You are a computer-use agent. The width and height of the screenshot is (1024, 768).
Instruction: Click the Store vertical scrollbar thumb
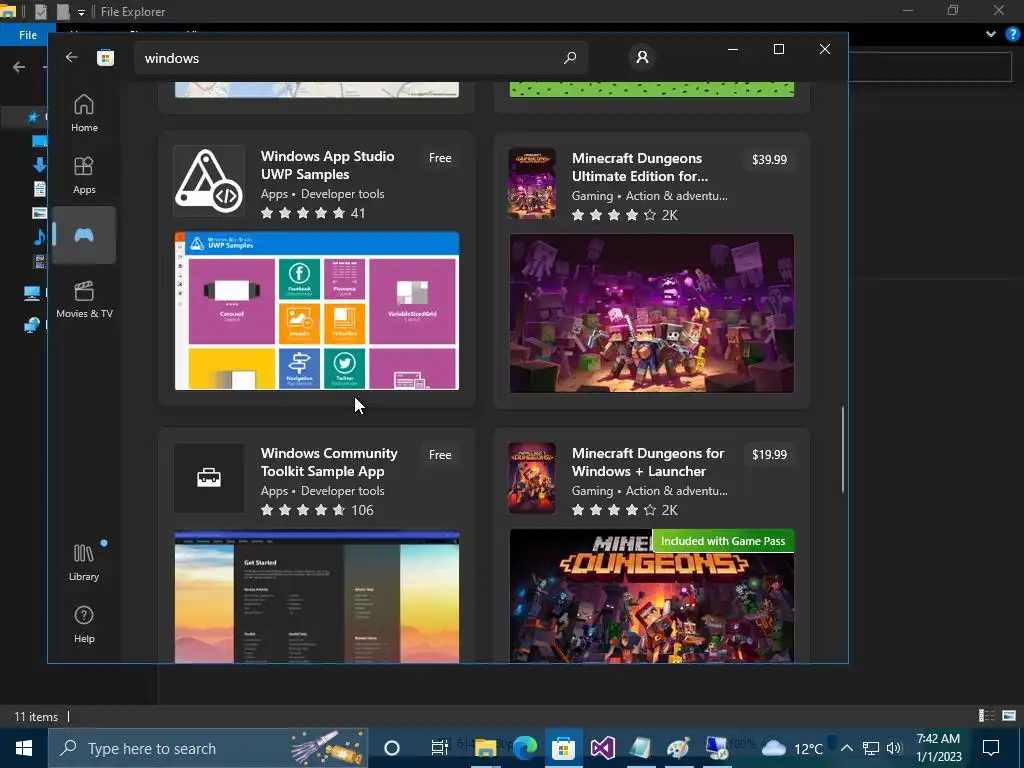(842, 449)
